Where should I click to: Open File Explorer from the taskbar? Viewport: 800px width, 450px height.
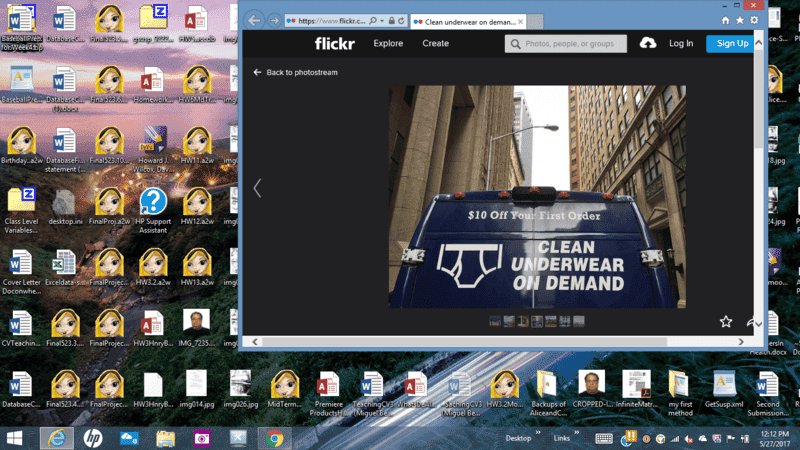coord(165,438)
